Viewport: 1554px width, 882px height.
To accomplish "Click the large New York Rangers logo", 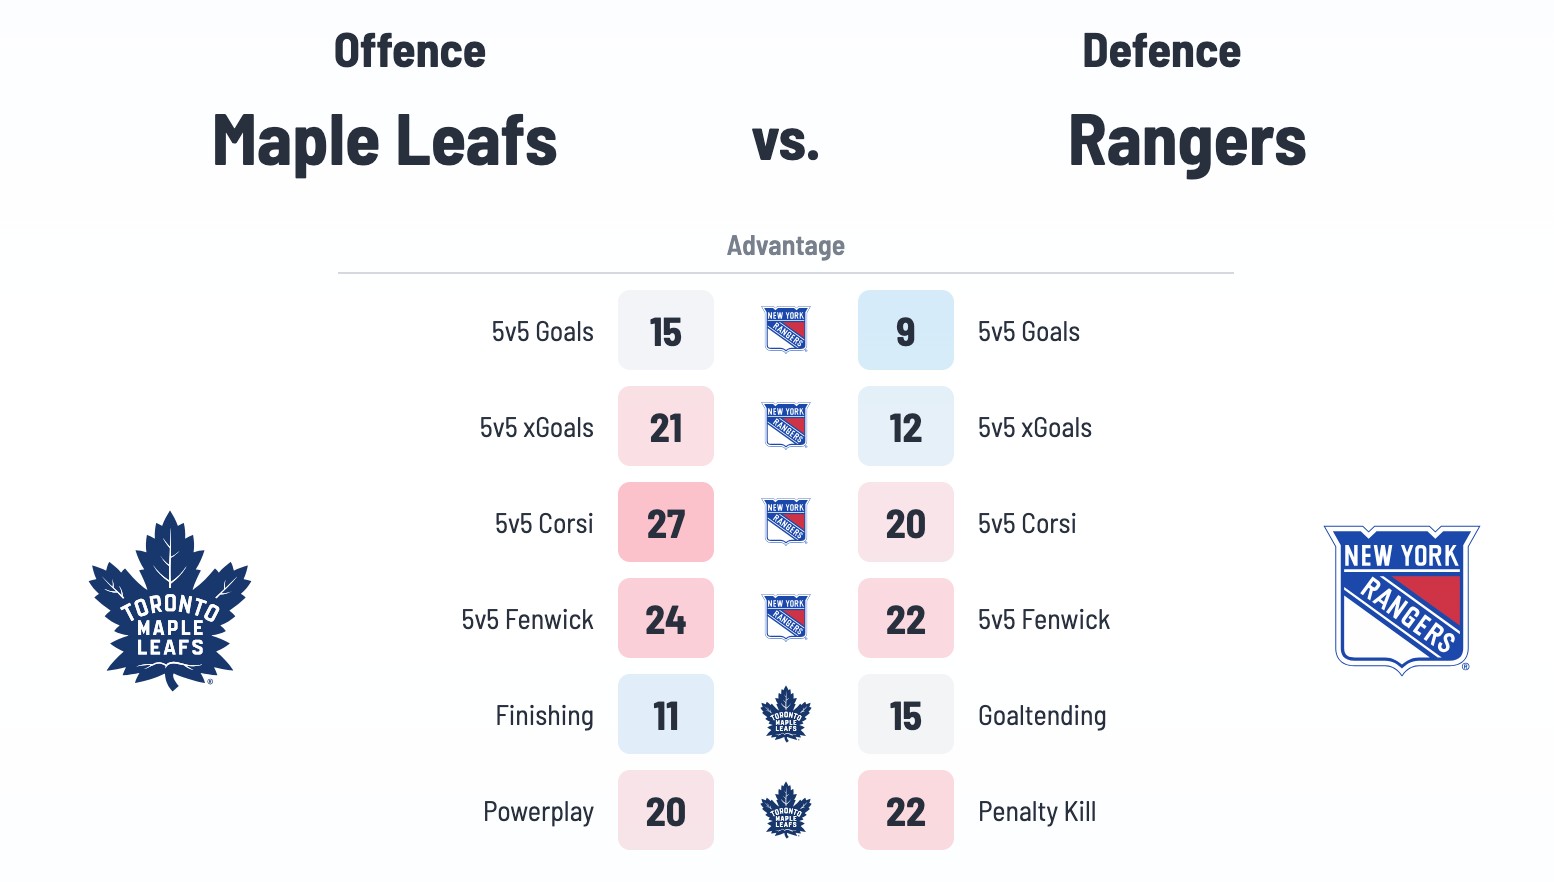I will [x=1401, y=599].
